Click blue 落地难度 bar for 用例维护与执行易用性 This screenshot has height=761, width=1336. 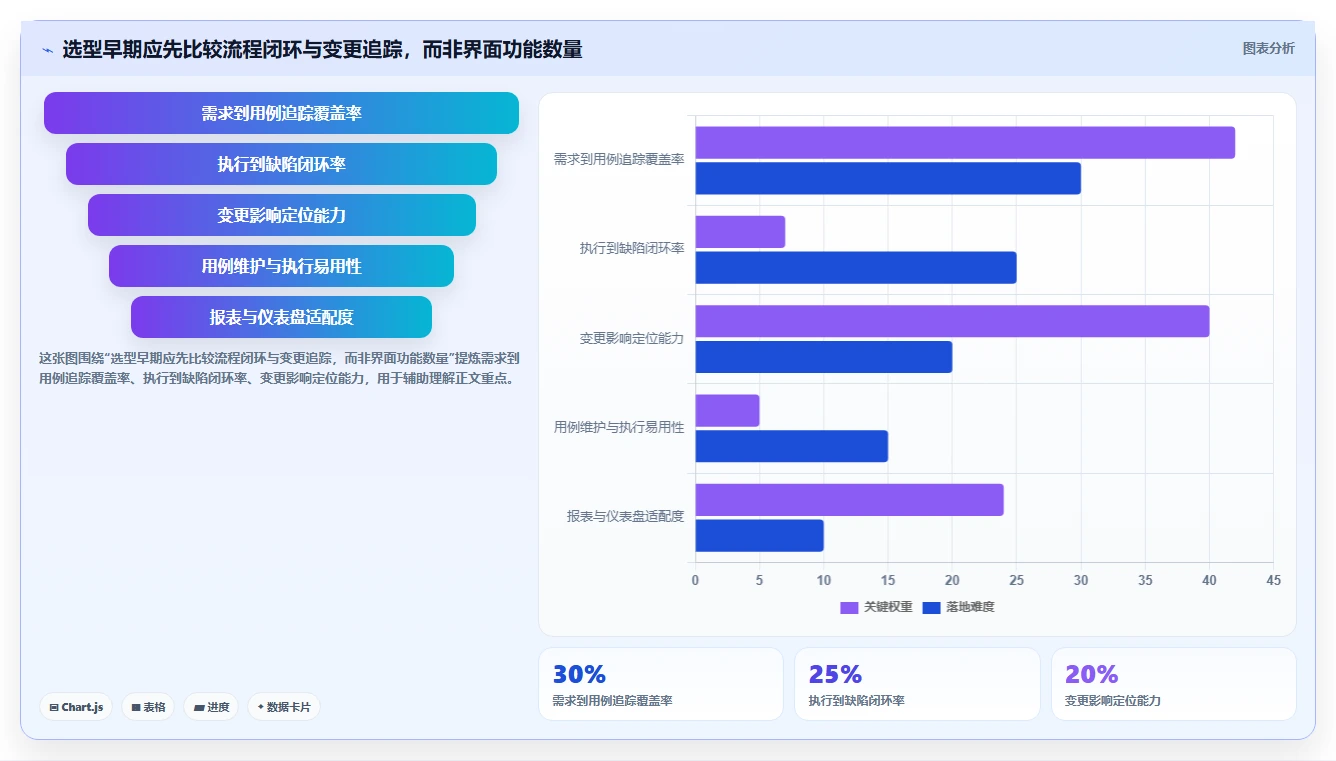792,446
